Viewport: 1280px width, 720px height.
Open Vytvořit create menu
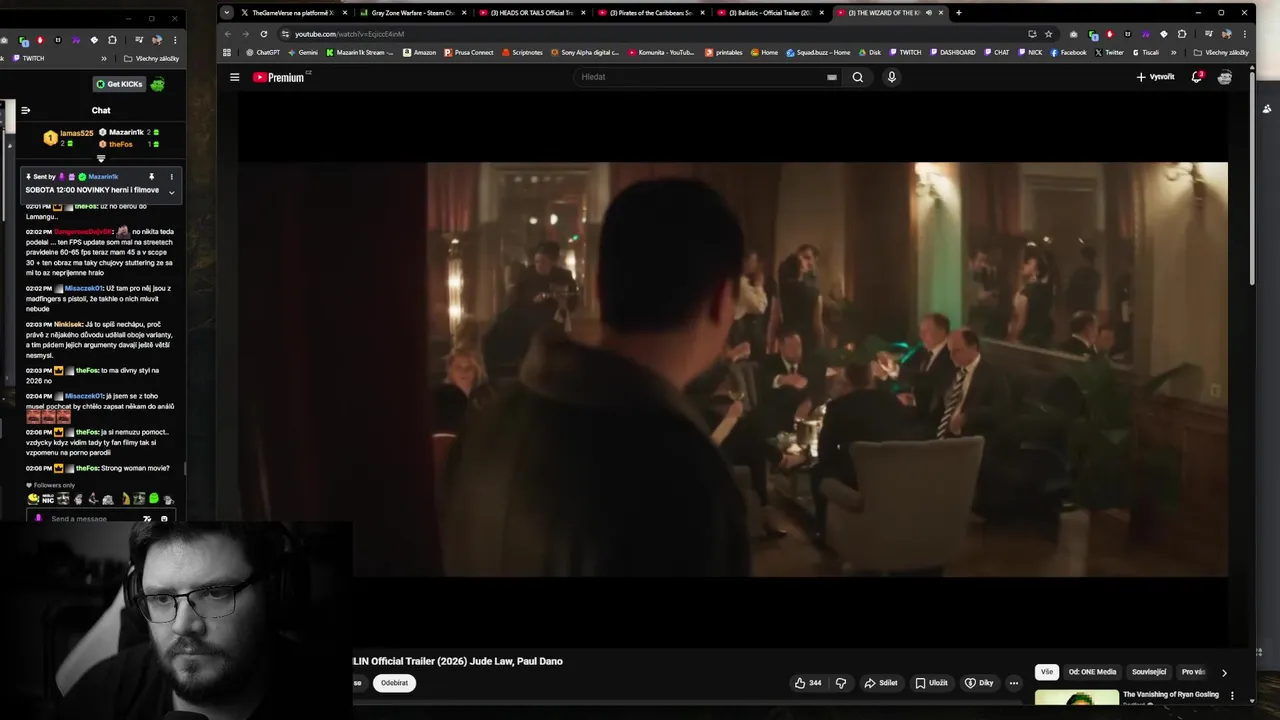[x=1155, y=77]
